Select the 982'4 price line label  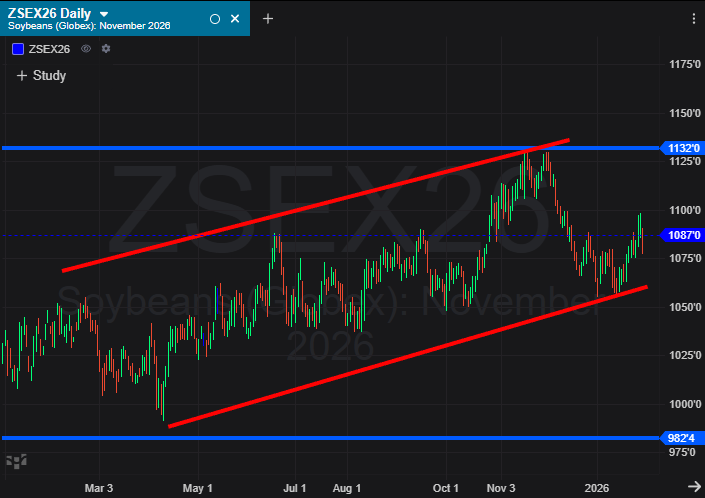coord(683,438)
